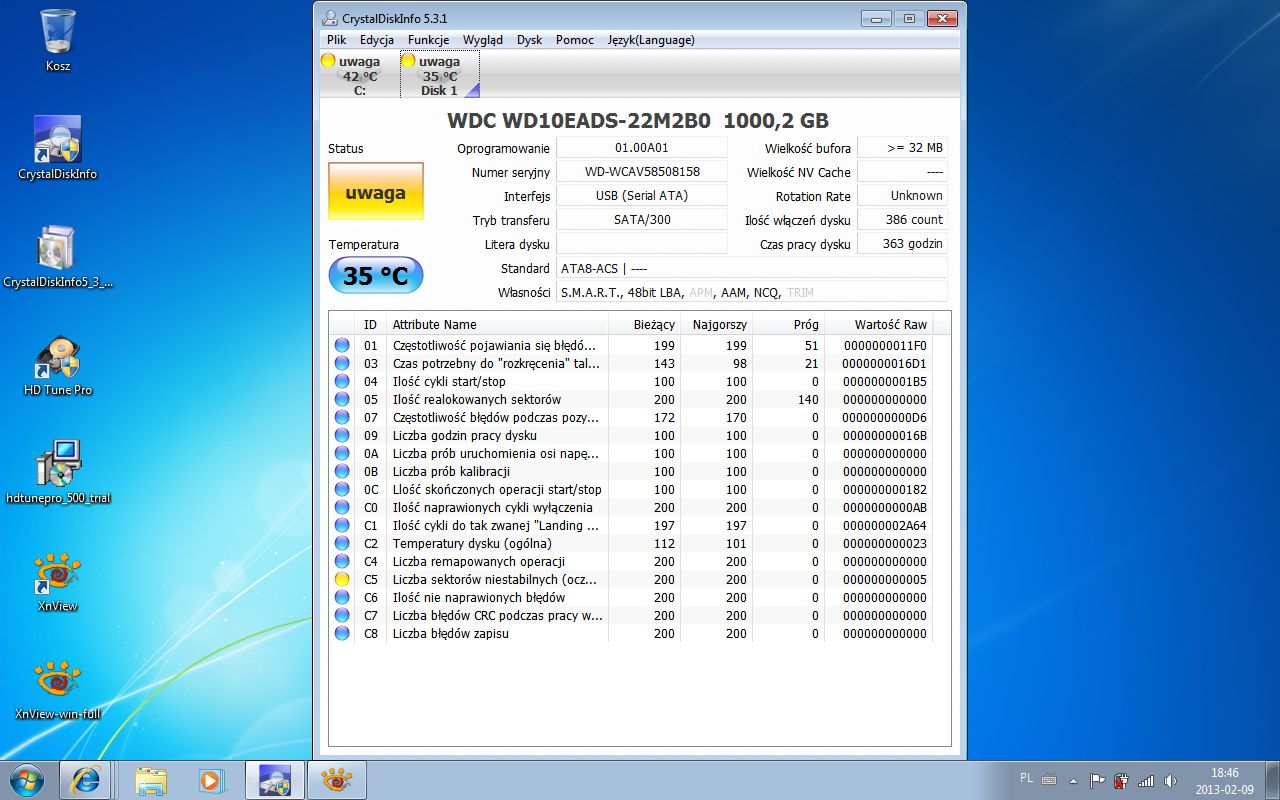Click the status orb beside attribute C8
The image size is (1280, 800).
342,633
